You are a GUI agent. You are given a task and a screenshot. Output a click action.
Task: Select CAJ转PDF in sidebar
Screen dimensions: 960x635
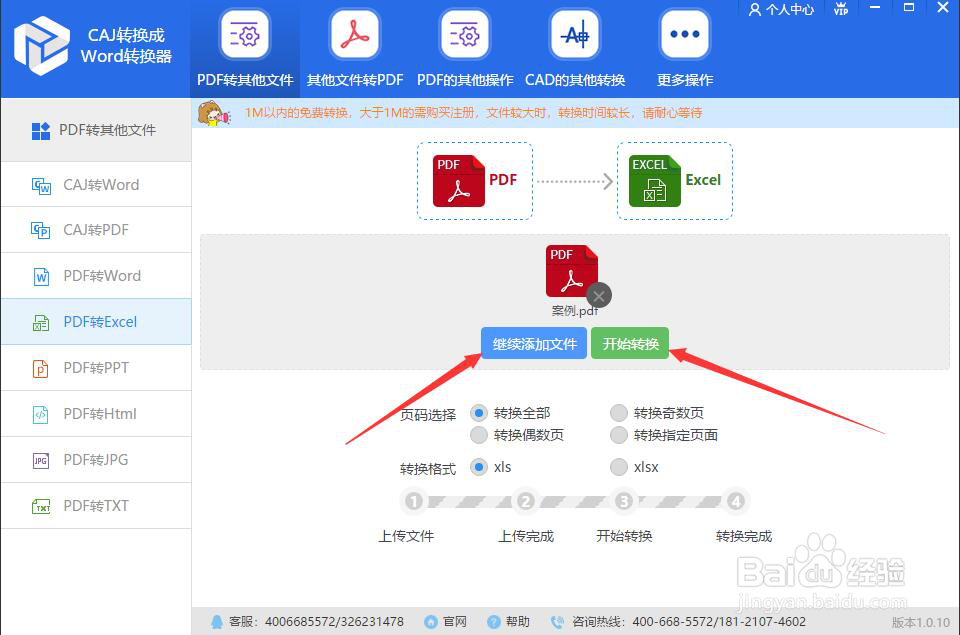(x=96, y=230)
